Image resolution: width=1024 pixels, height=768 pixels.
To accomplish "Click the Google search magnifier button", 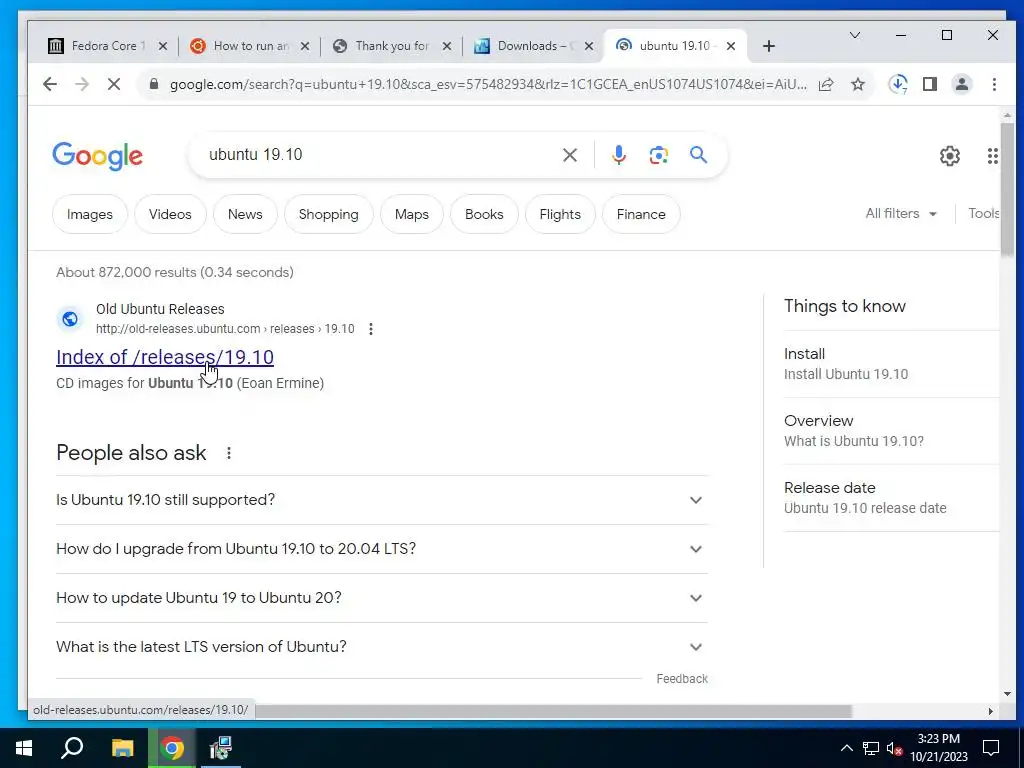I will point(698,155).
